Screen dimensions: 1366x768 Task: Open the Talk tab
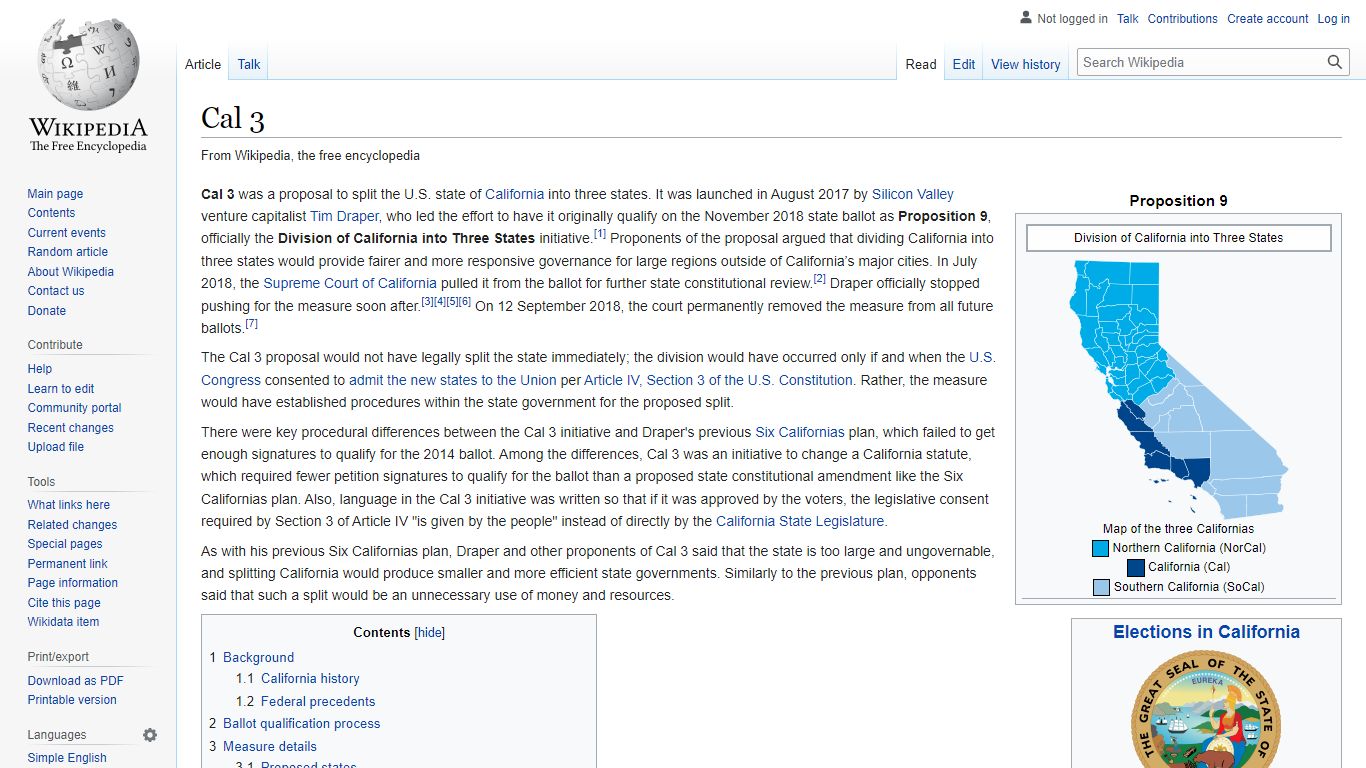pyautogui.click(x=249, y=64)
